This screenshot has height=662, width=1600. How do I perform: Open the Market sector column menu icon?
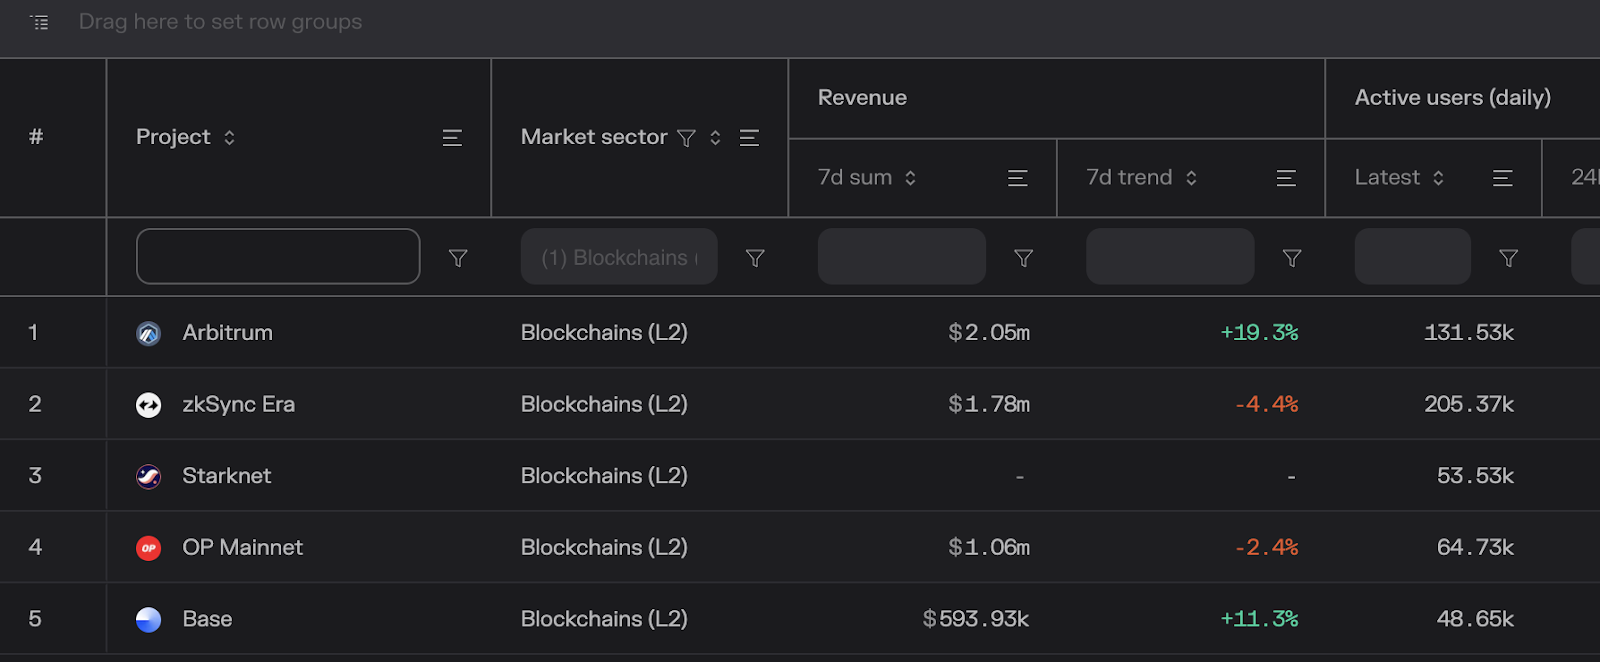749,138
